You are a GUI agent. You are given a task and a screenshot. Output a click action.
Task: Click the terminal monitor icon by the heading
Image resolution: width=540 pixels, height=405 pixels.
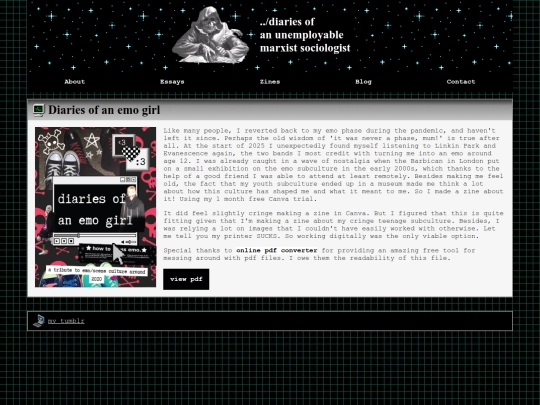pyautogui.click(x=39, y=110)
